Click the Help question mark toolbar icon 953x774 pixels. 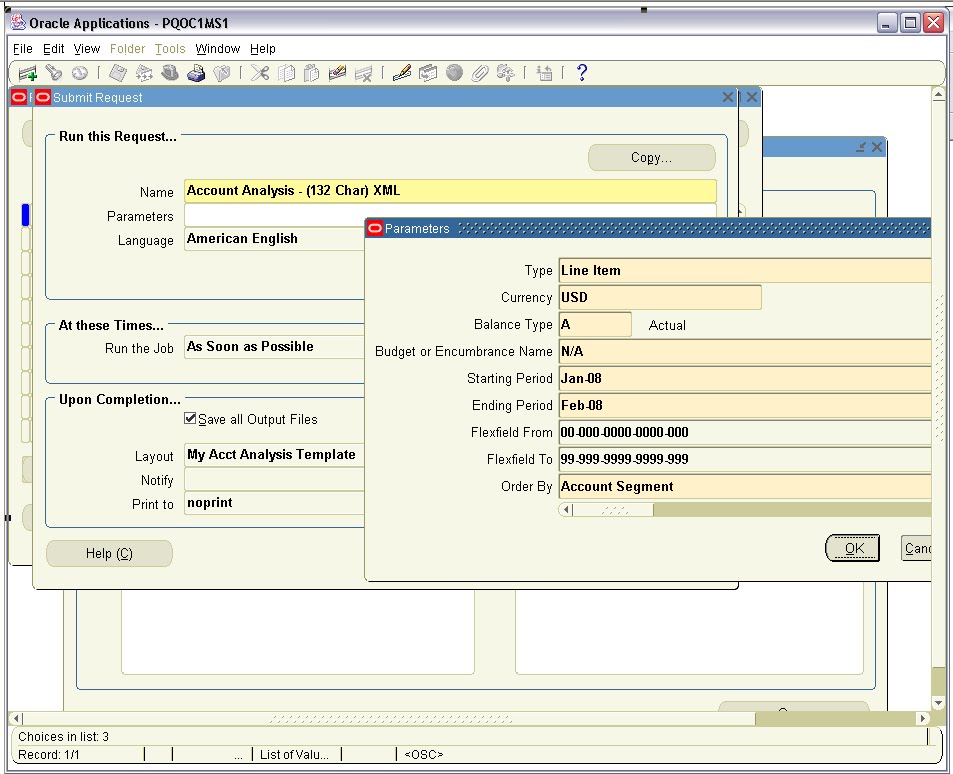[x=581, y=72]
